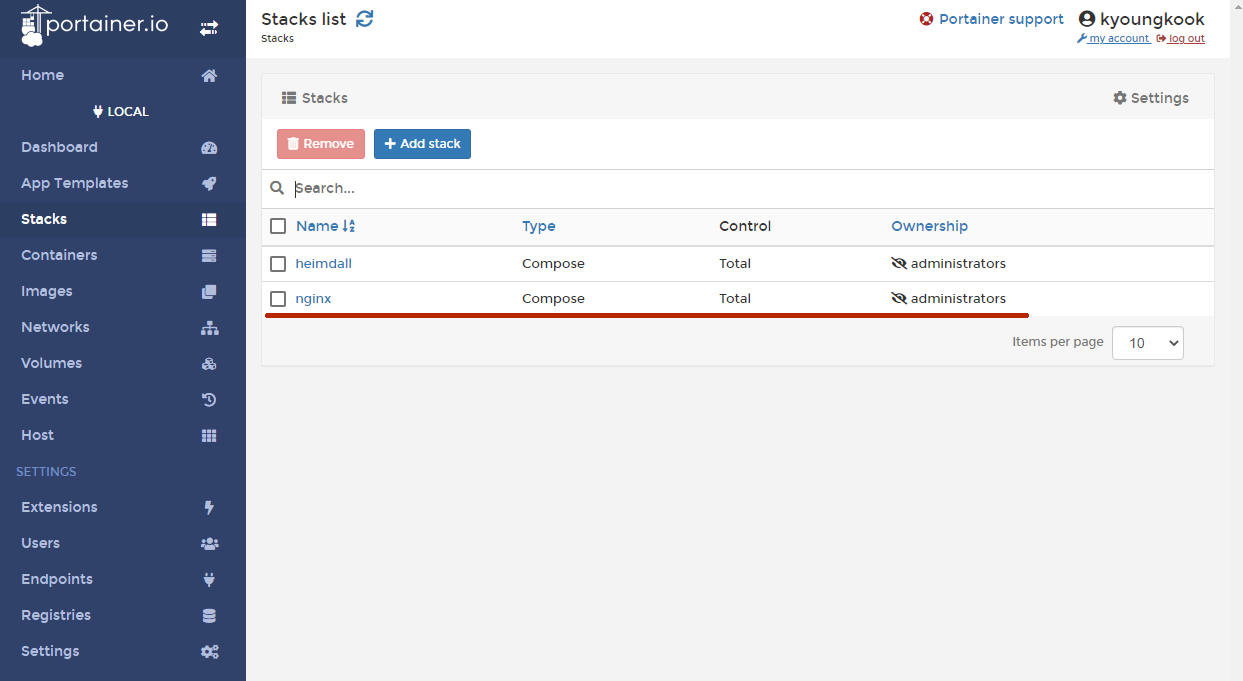Click the Add stack button
Viewport: 1243px width, 681px height.
point(422,144)
